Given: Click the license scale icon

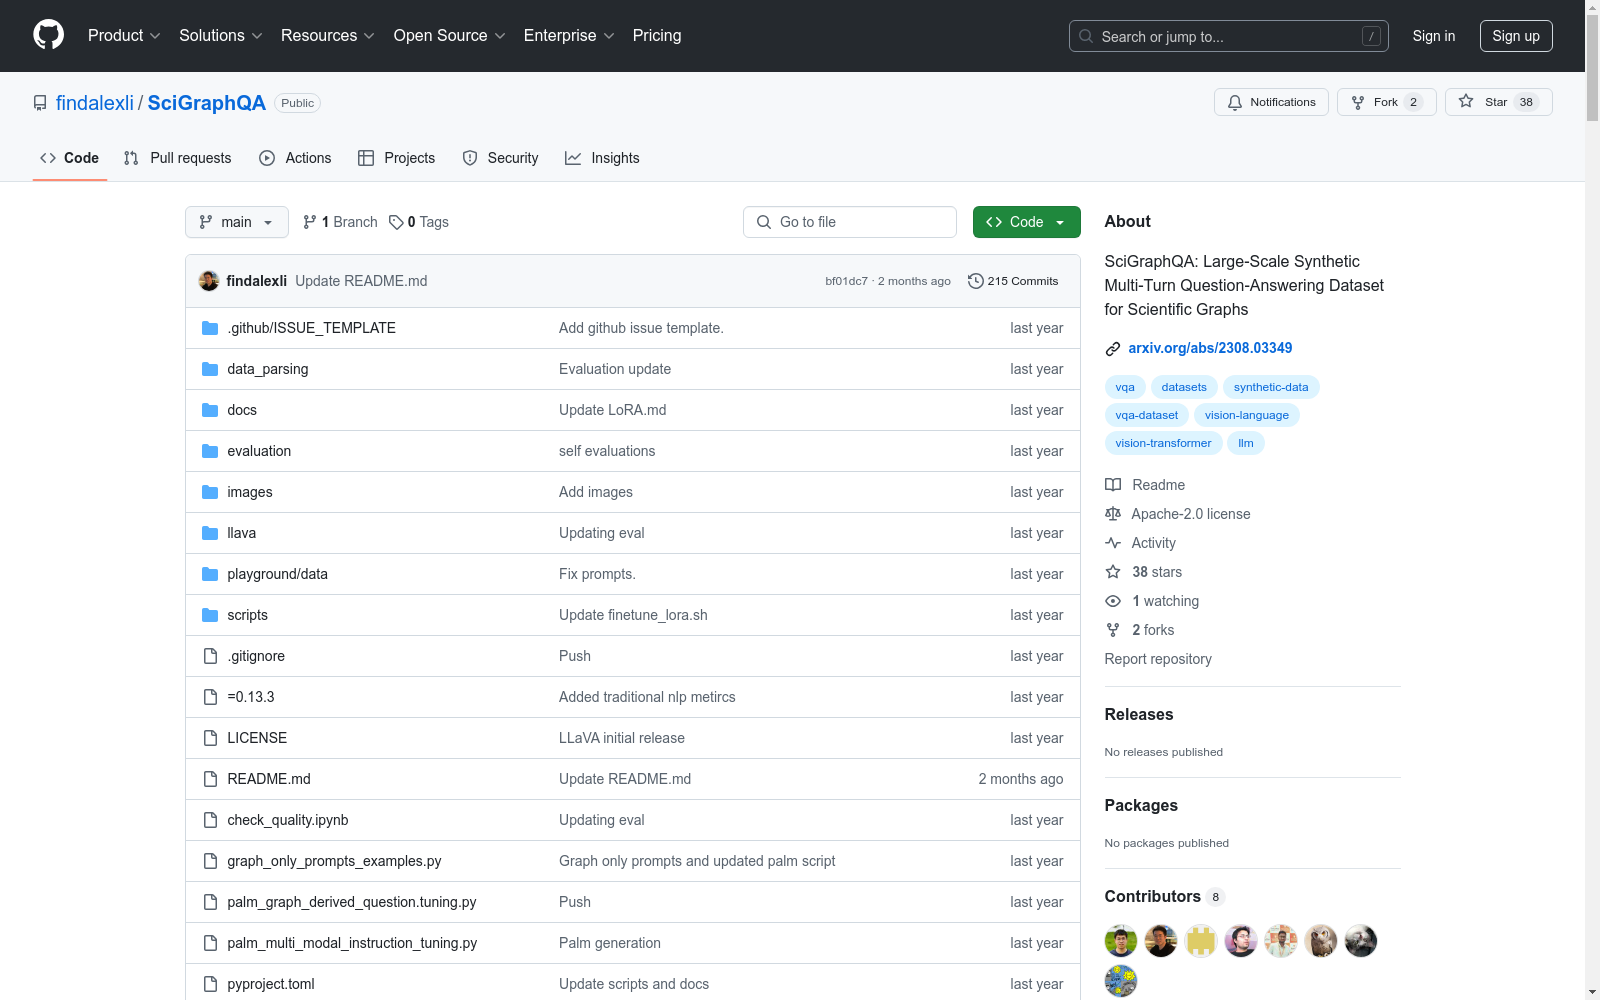Looking at the screenshot, I should (x=1113, y=514).
